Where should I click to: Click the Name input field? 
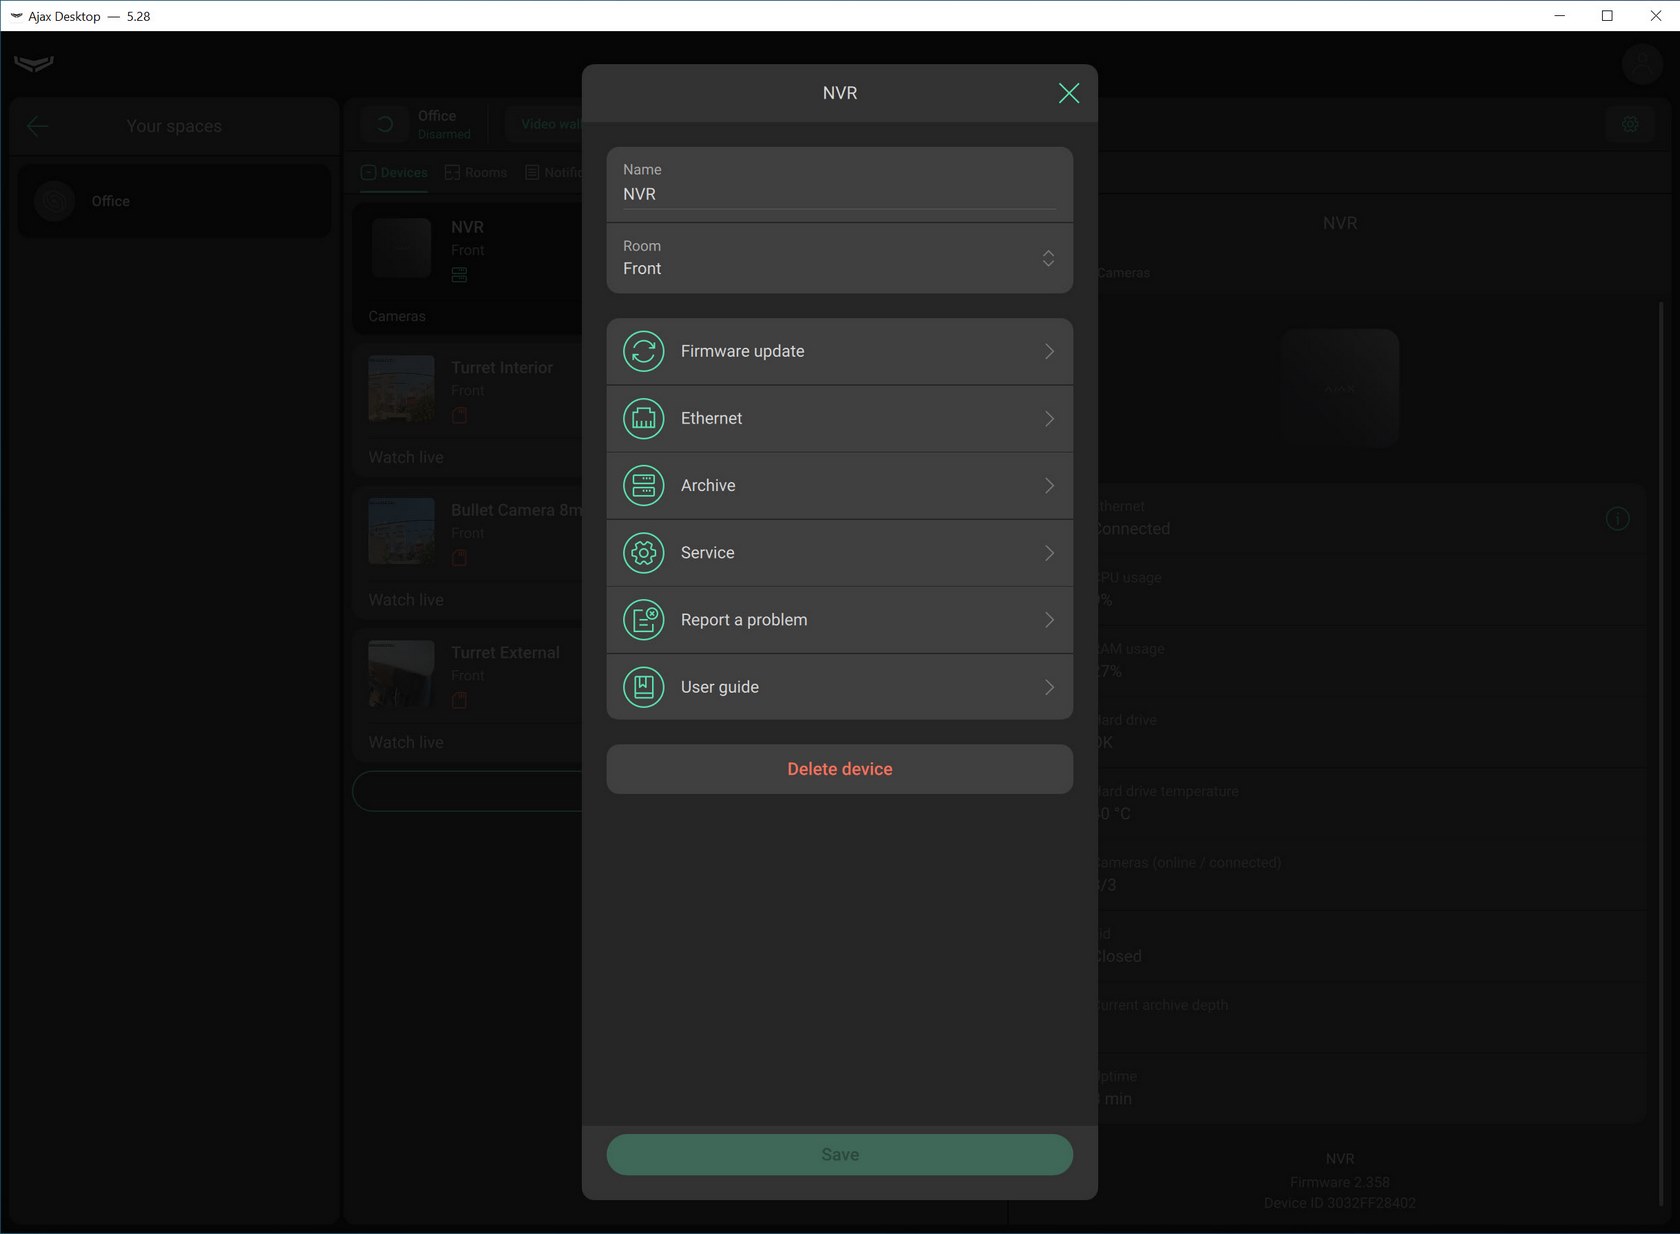pos(838,194)
